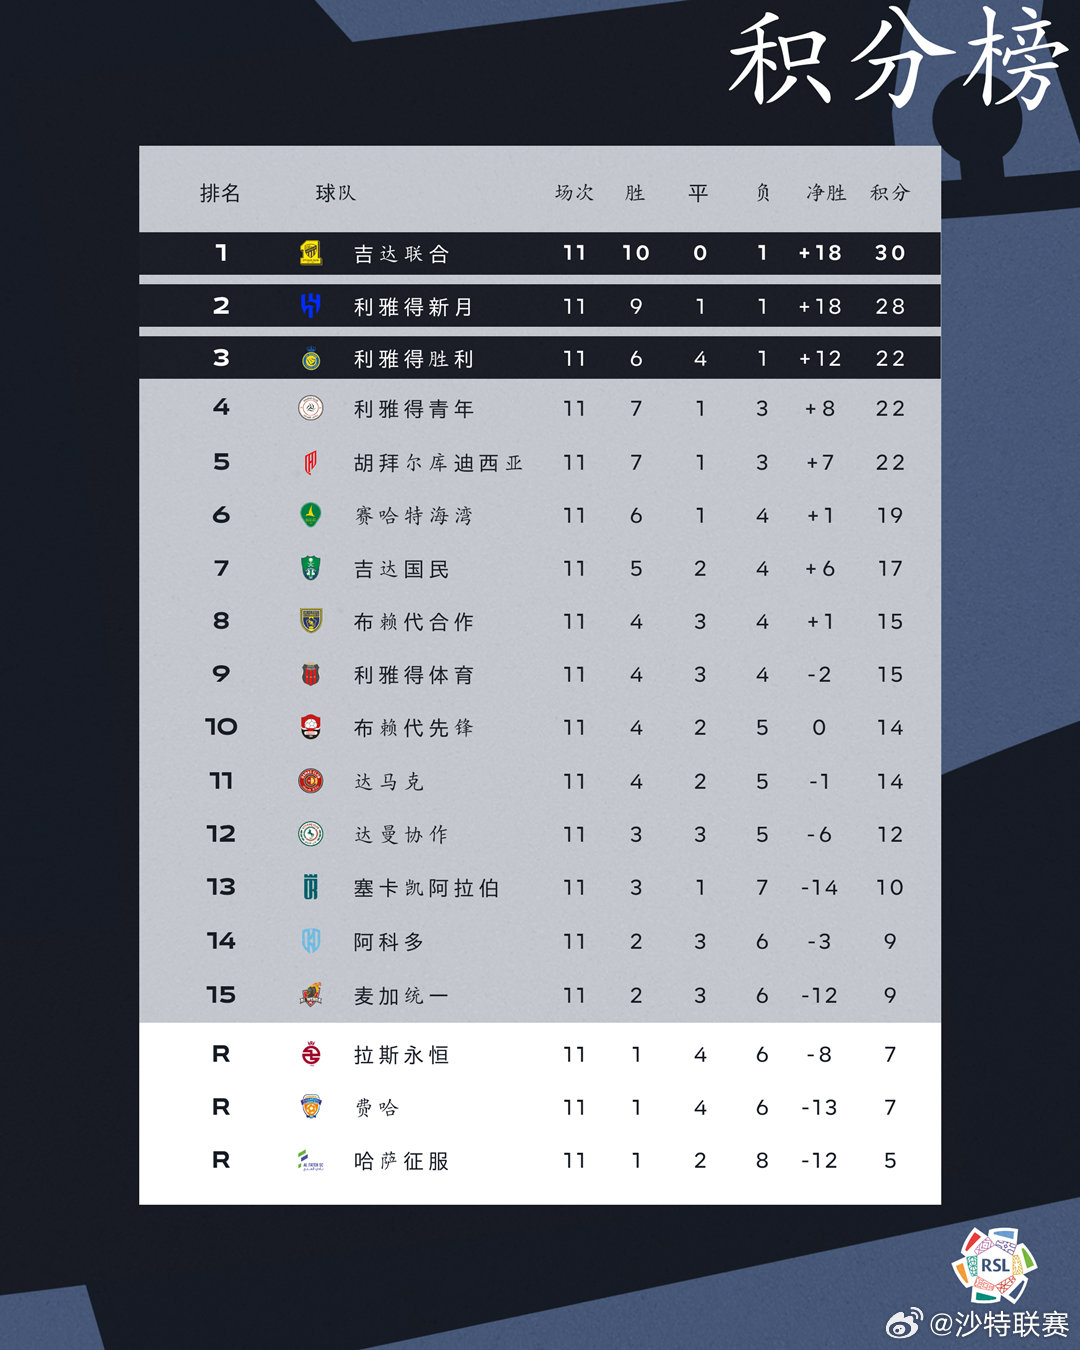Click the RSL league logo

[x=994, y=1265]
